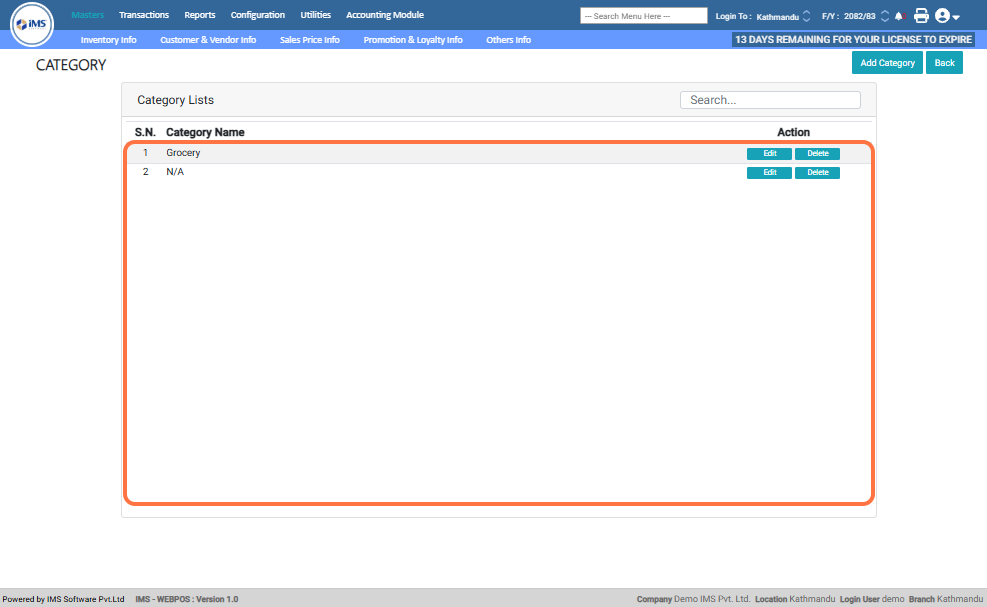Expand the fiscal year 2082/83 selector
This screenshot has height=607, width=987.
click(x=884, y=16)
